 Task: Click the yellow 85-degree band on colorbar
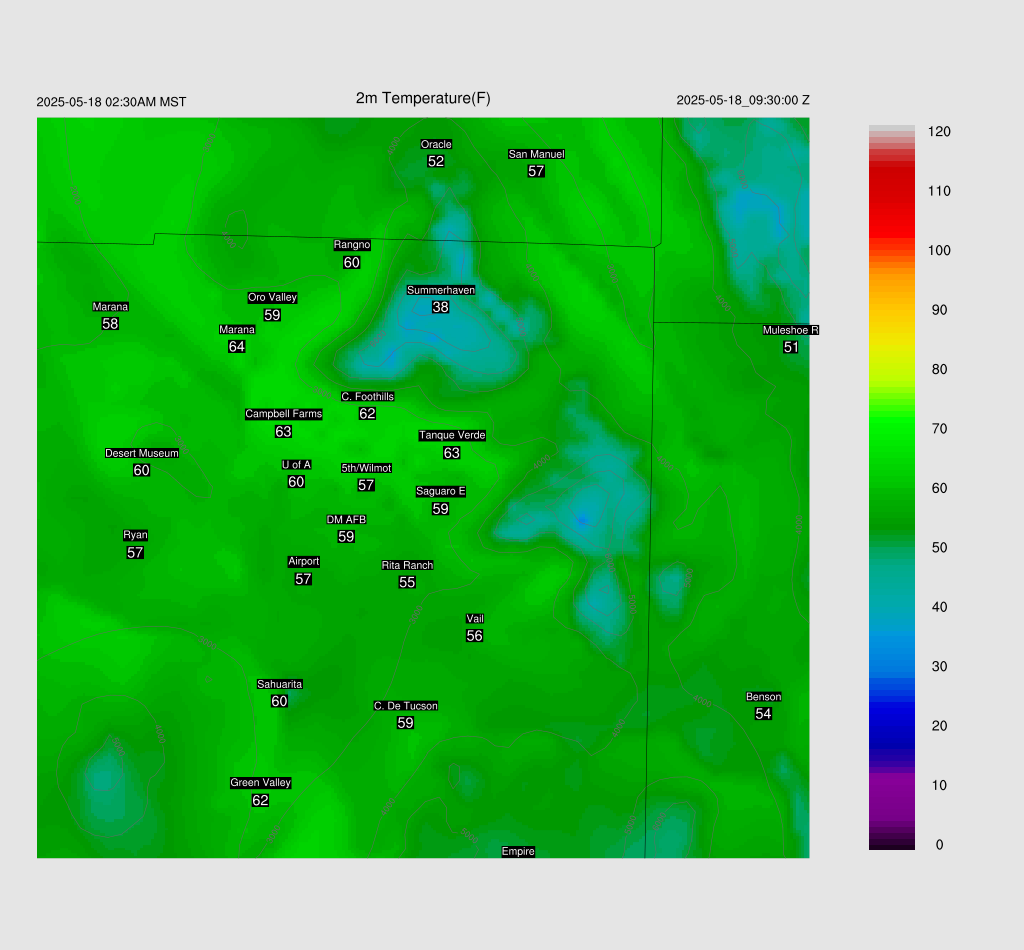[x=891, y=340]
